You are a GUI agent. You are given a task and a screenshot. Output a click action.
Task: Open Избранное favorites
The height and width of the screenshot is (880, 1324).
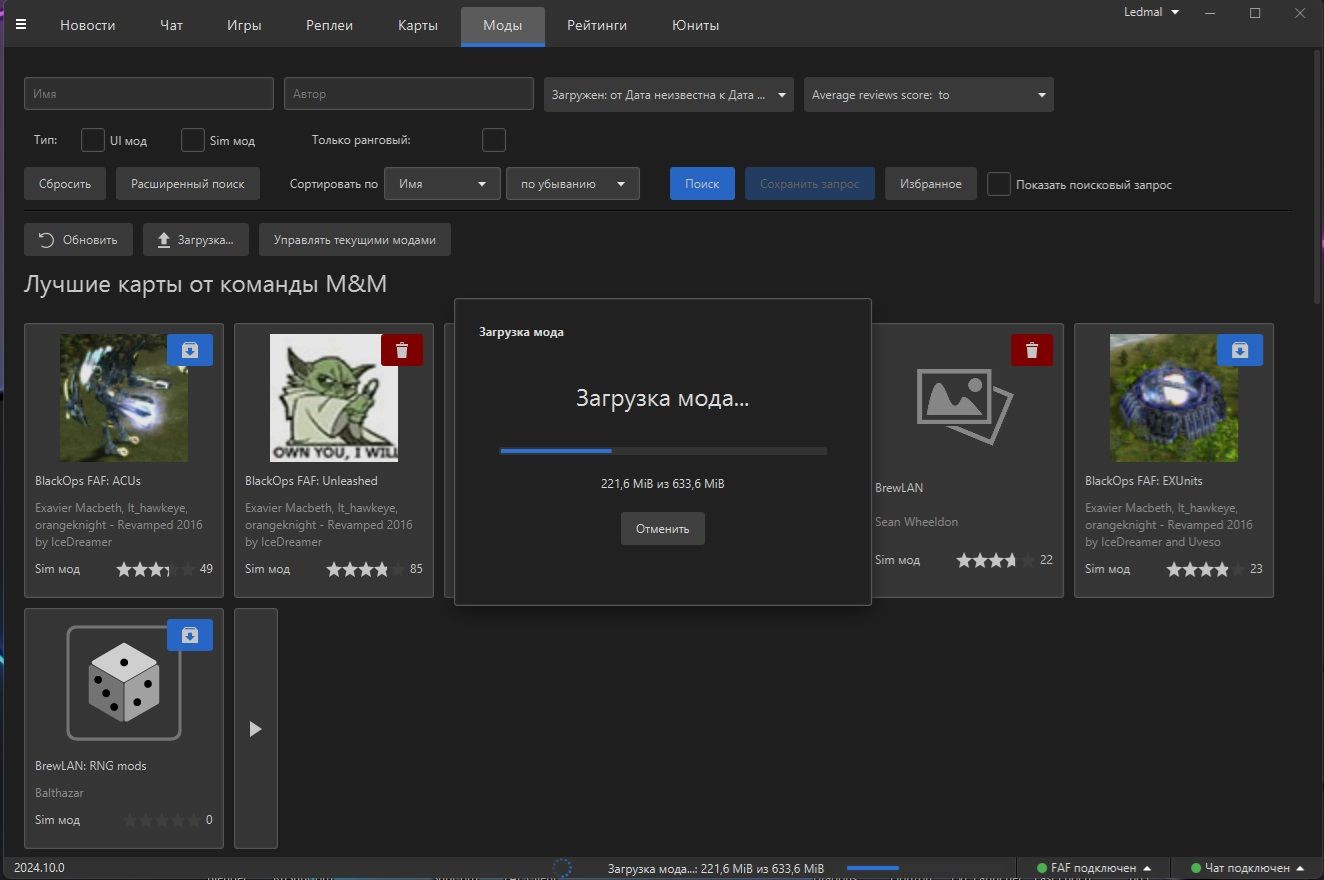click(931, 184)
